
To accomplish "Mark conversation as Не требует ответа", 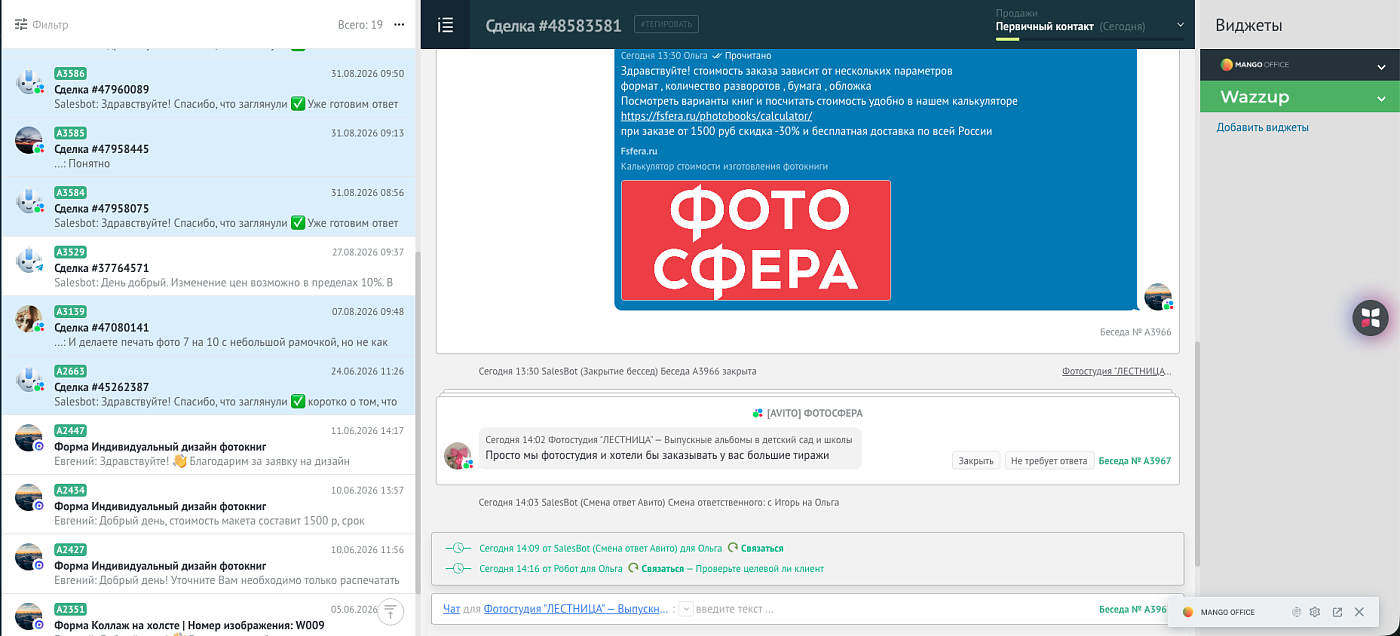I will [1049, 461].
